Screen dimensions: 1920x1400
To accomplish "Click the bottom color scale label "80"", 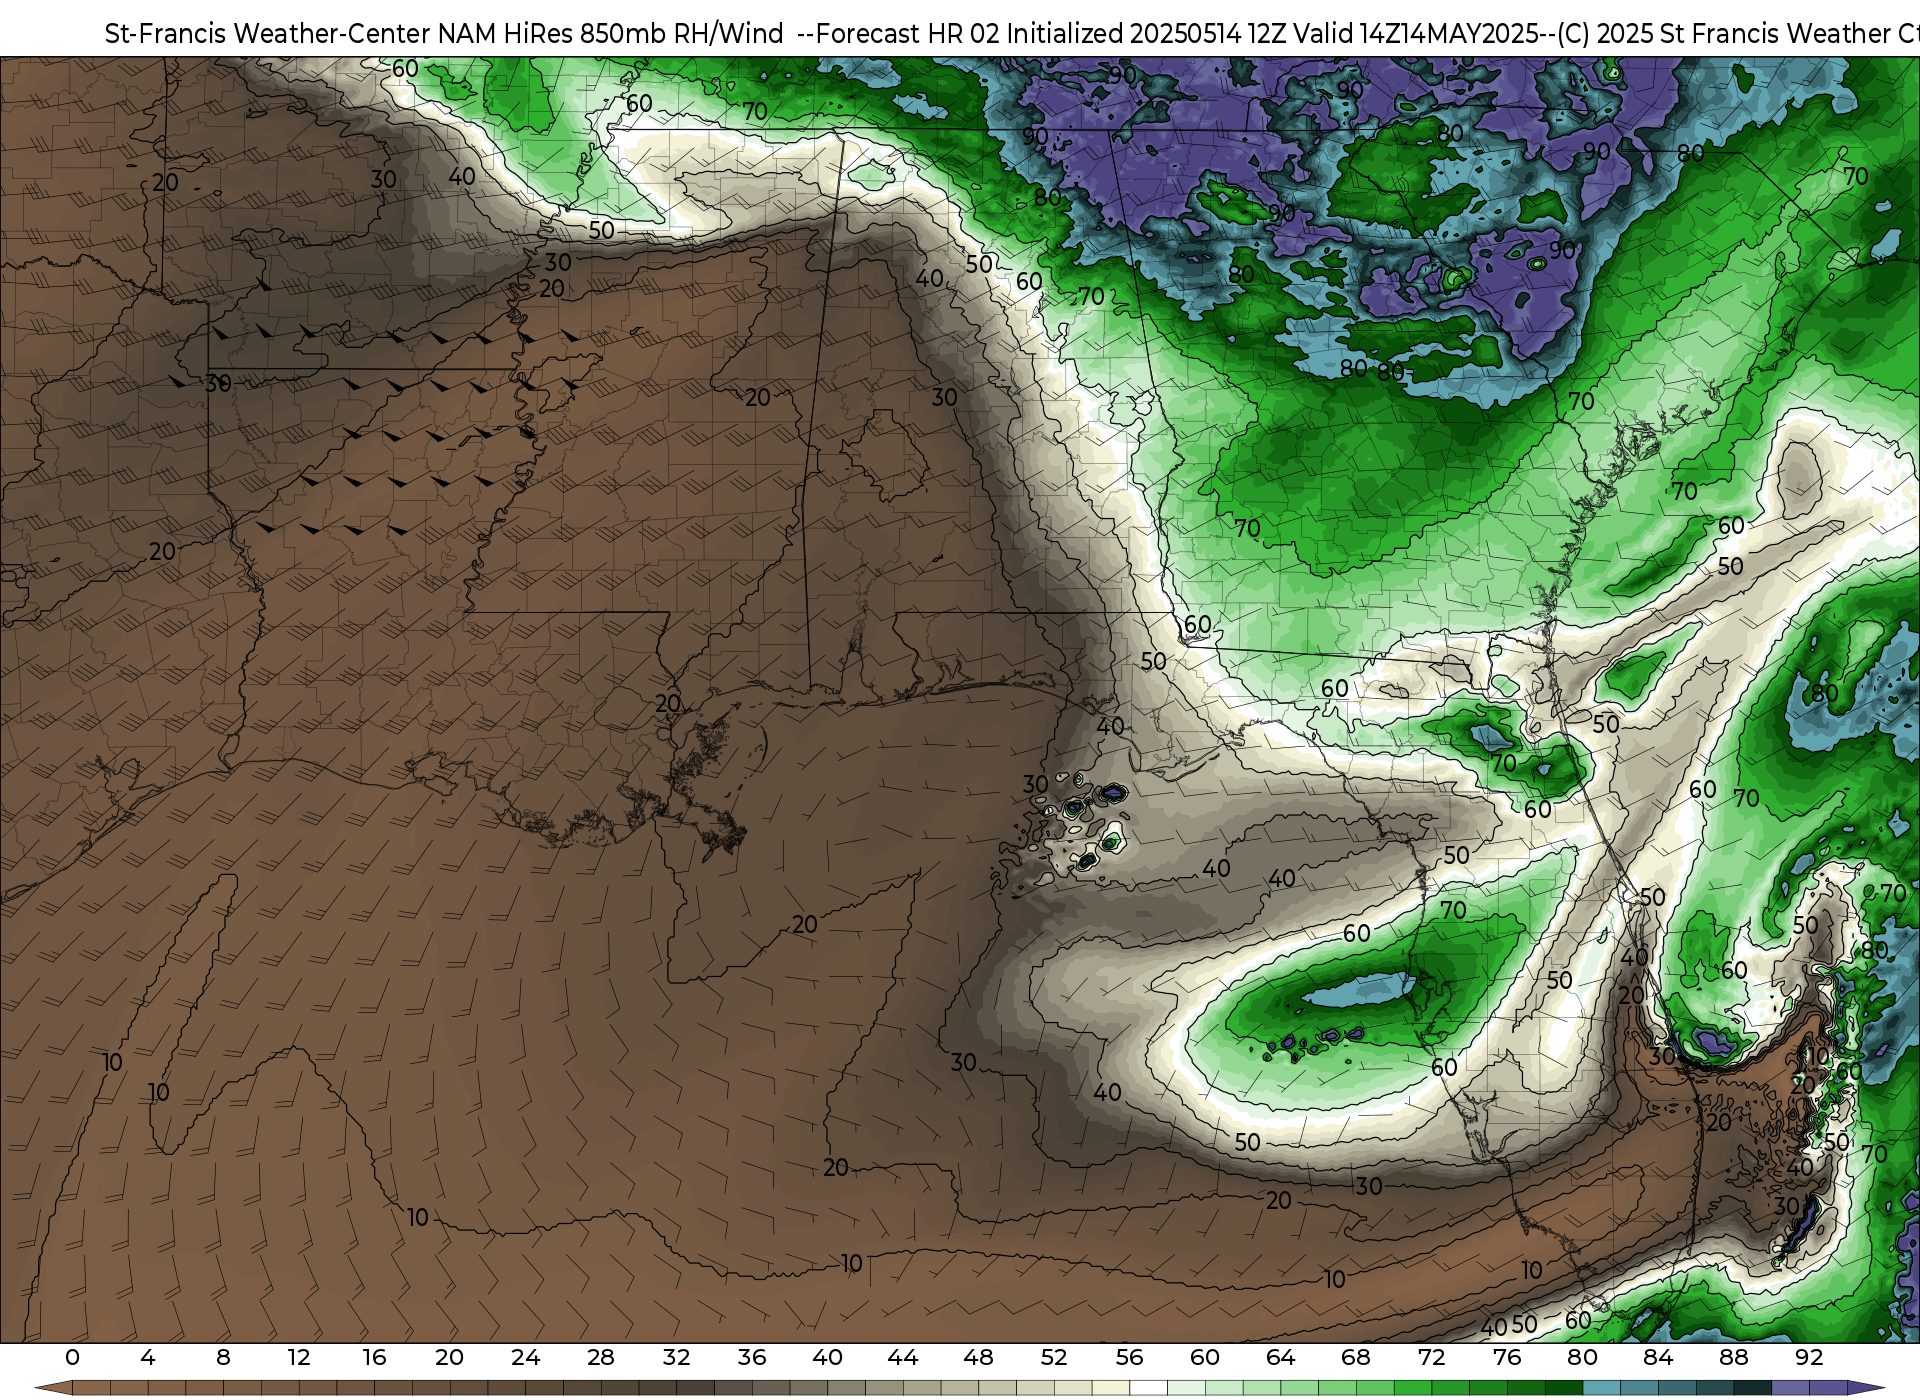I will [x=1582, y=1357].
